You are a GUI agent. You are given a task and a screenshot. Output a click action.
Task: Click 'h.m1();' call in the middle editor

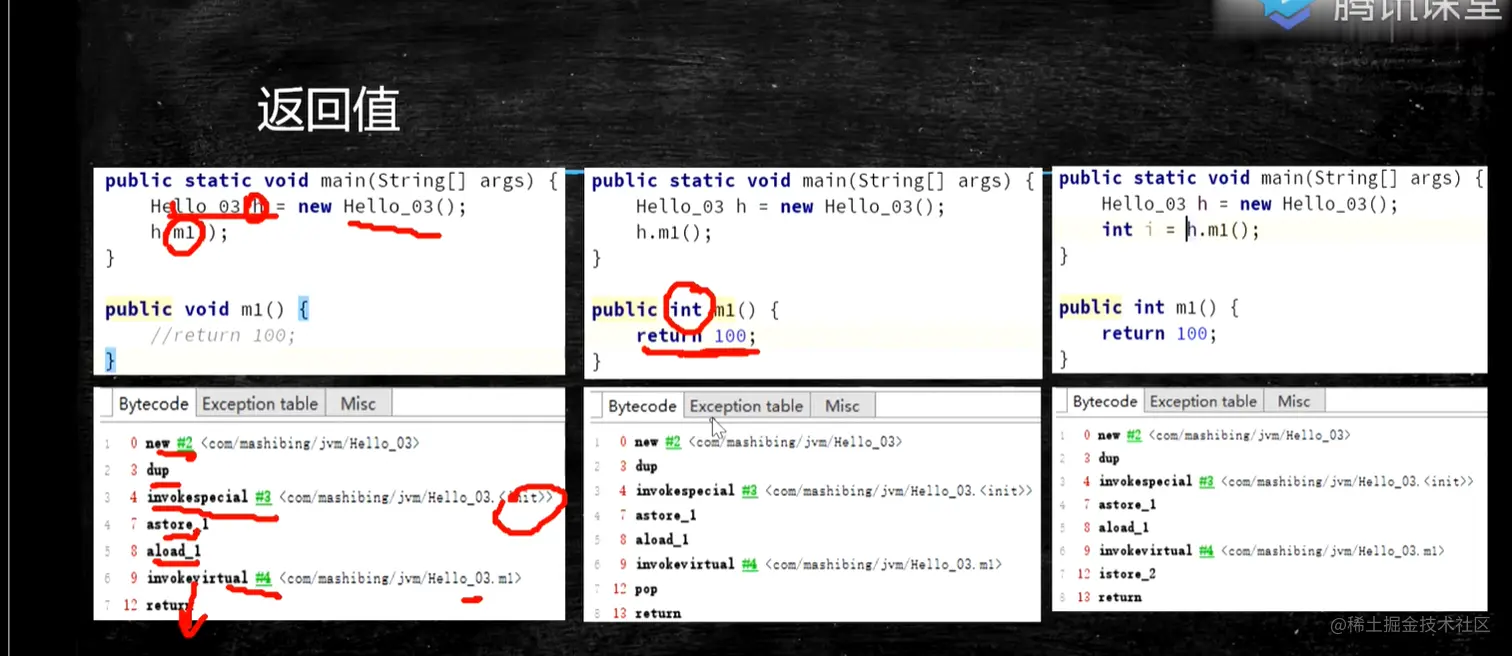pos(674,232)
